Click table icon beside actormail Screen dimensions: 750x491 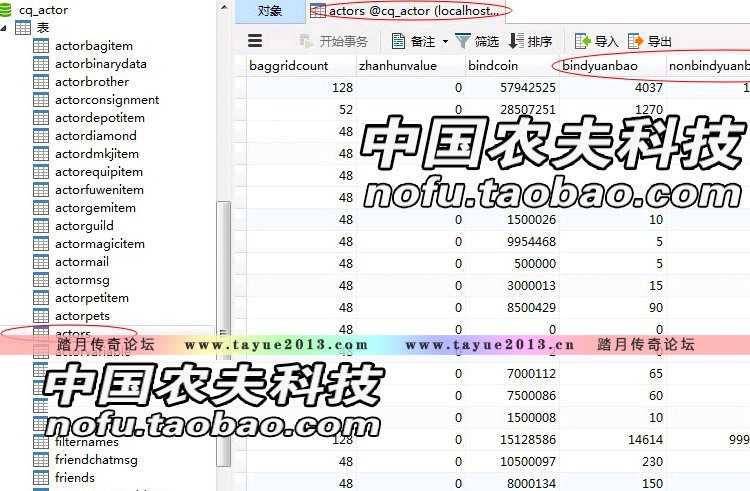(41, 262)
